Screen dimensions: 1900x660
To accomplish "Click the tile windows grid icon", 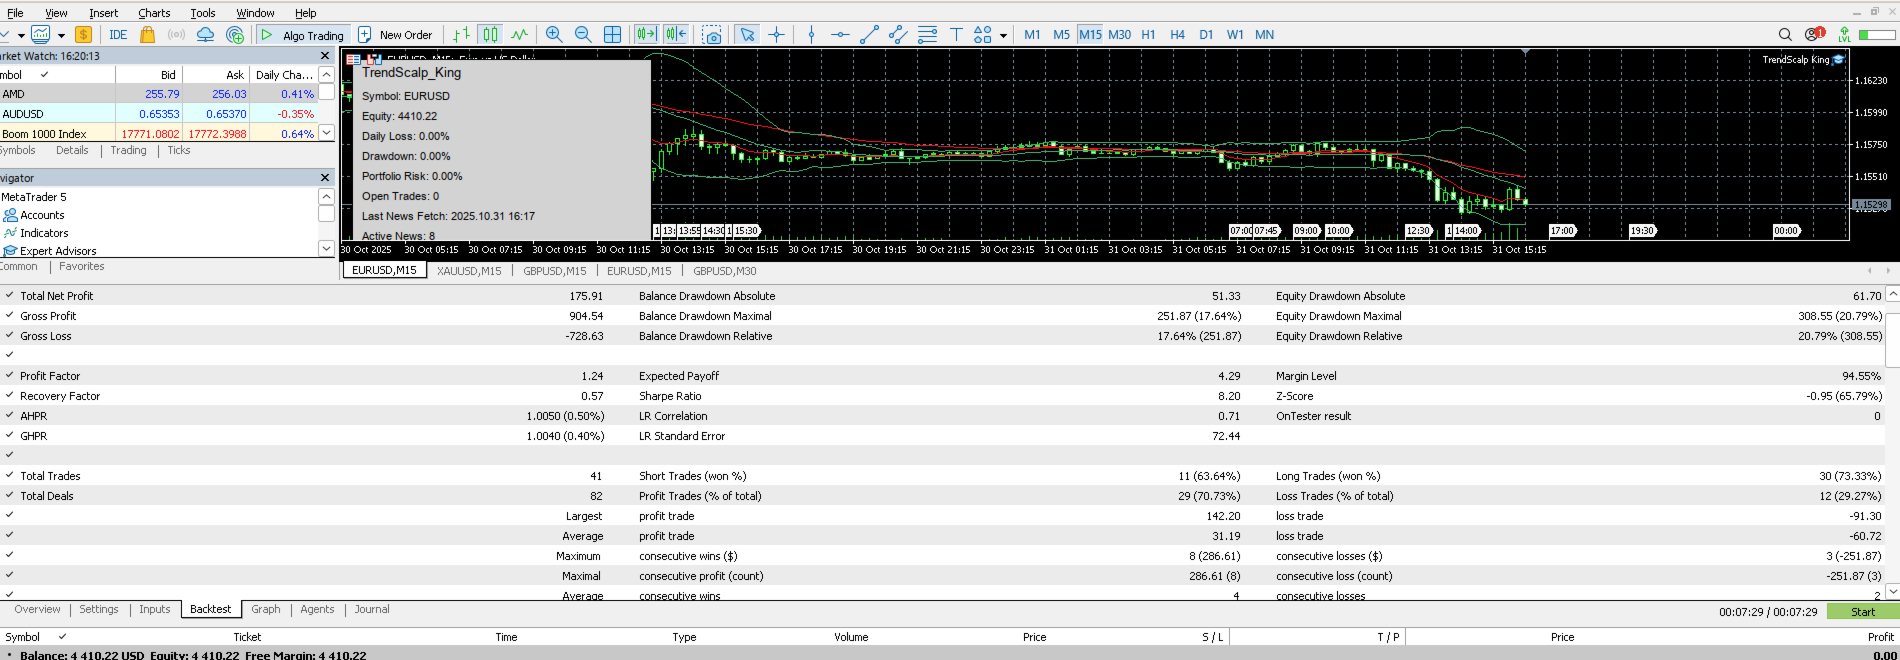I will coord(613,35).
